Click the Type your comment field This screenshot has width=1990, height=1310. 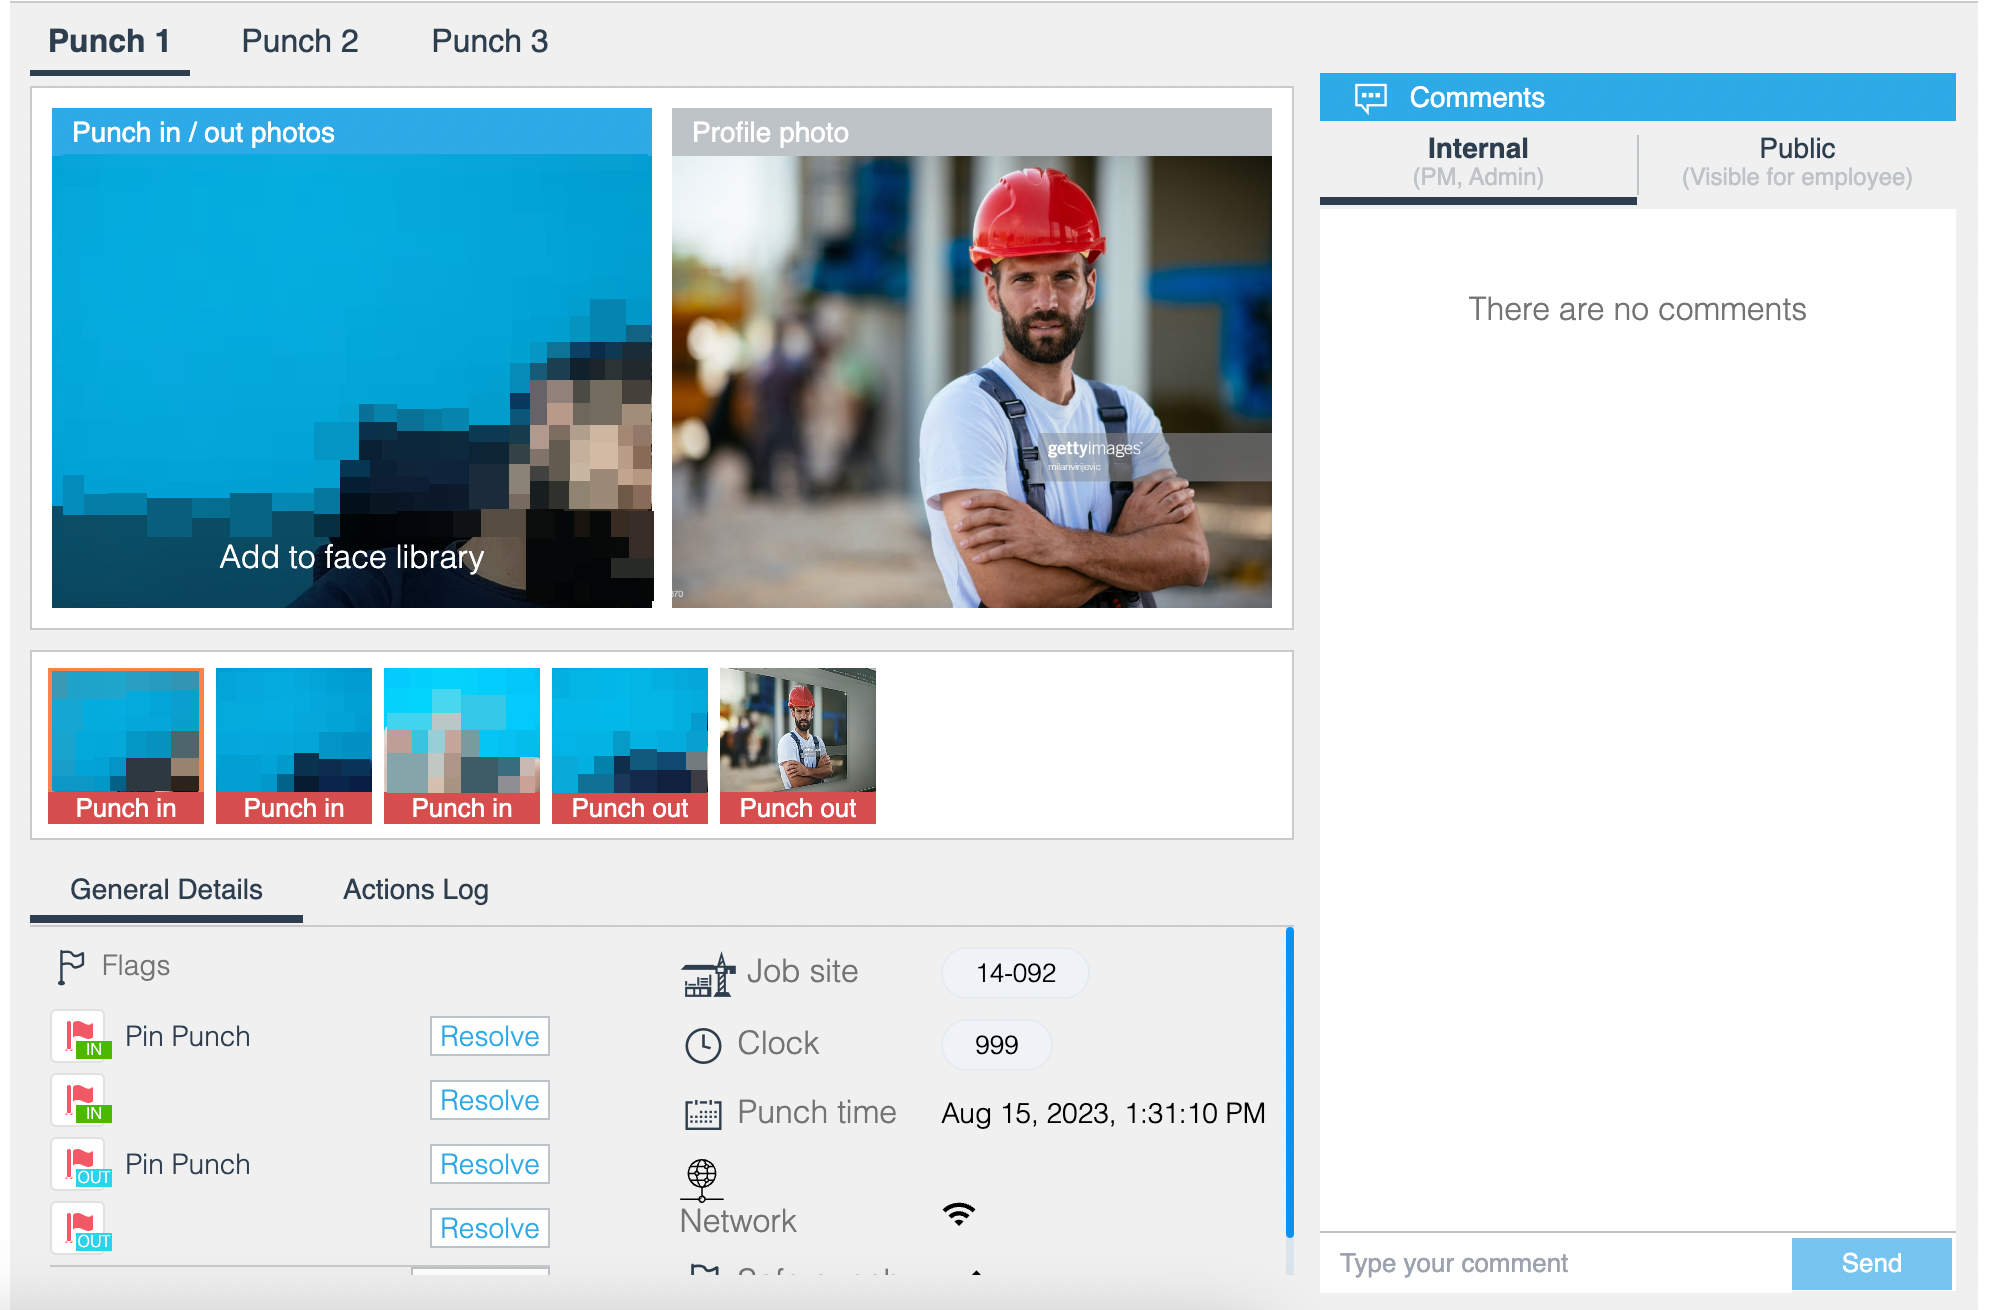coord(1555,1263)
